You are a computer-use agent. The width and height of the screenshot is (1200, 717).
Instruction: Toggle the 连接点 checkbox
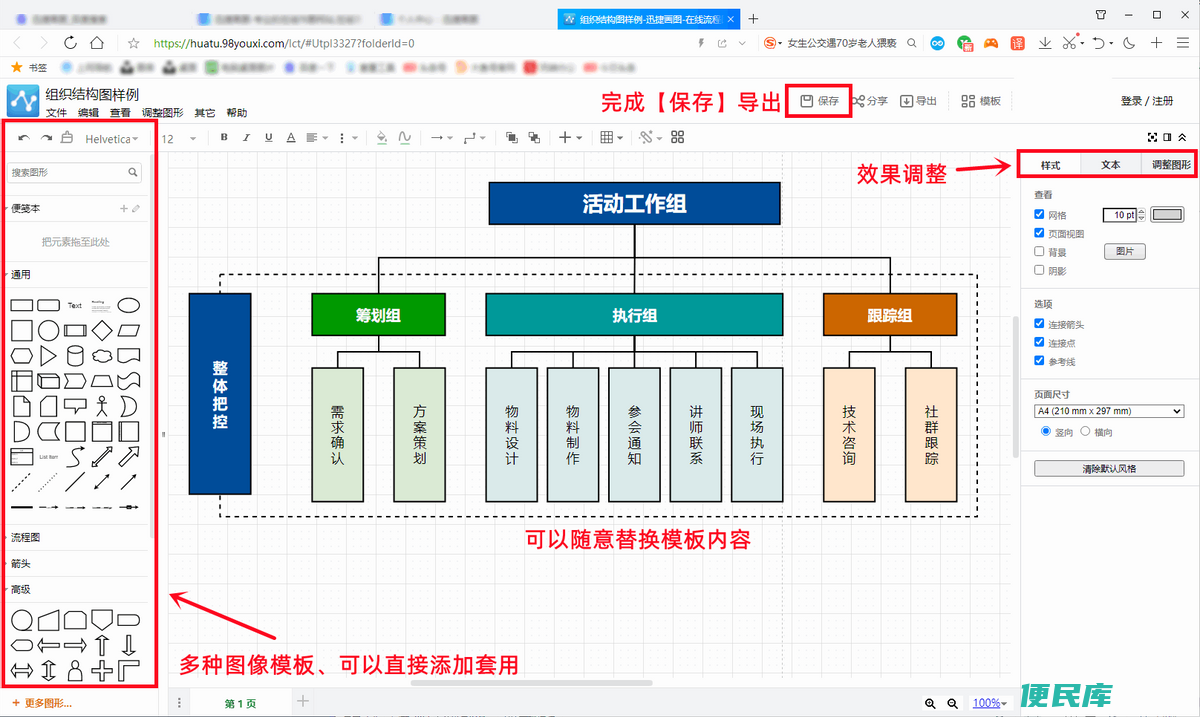pos(1040,342)
